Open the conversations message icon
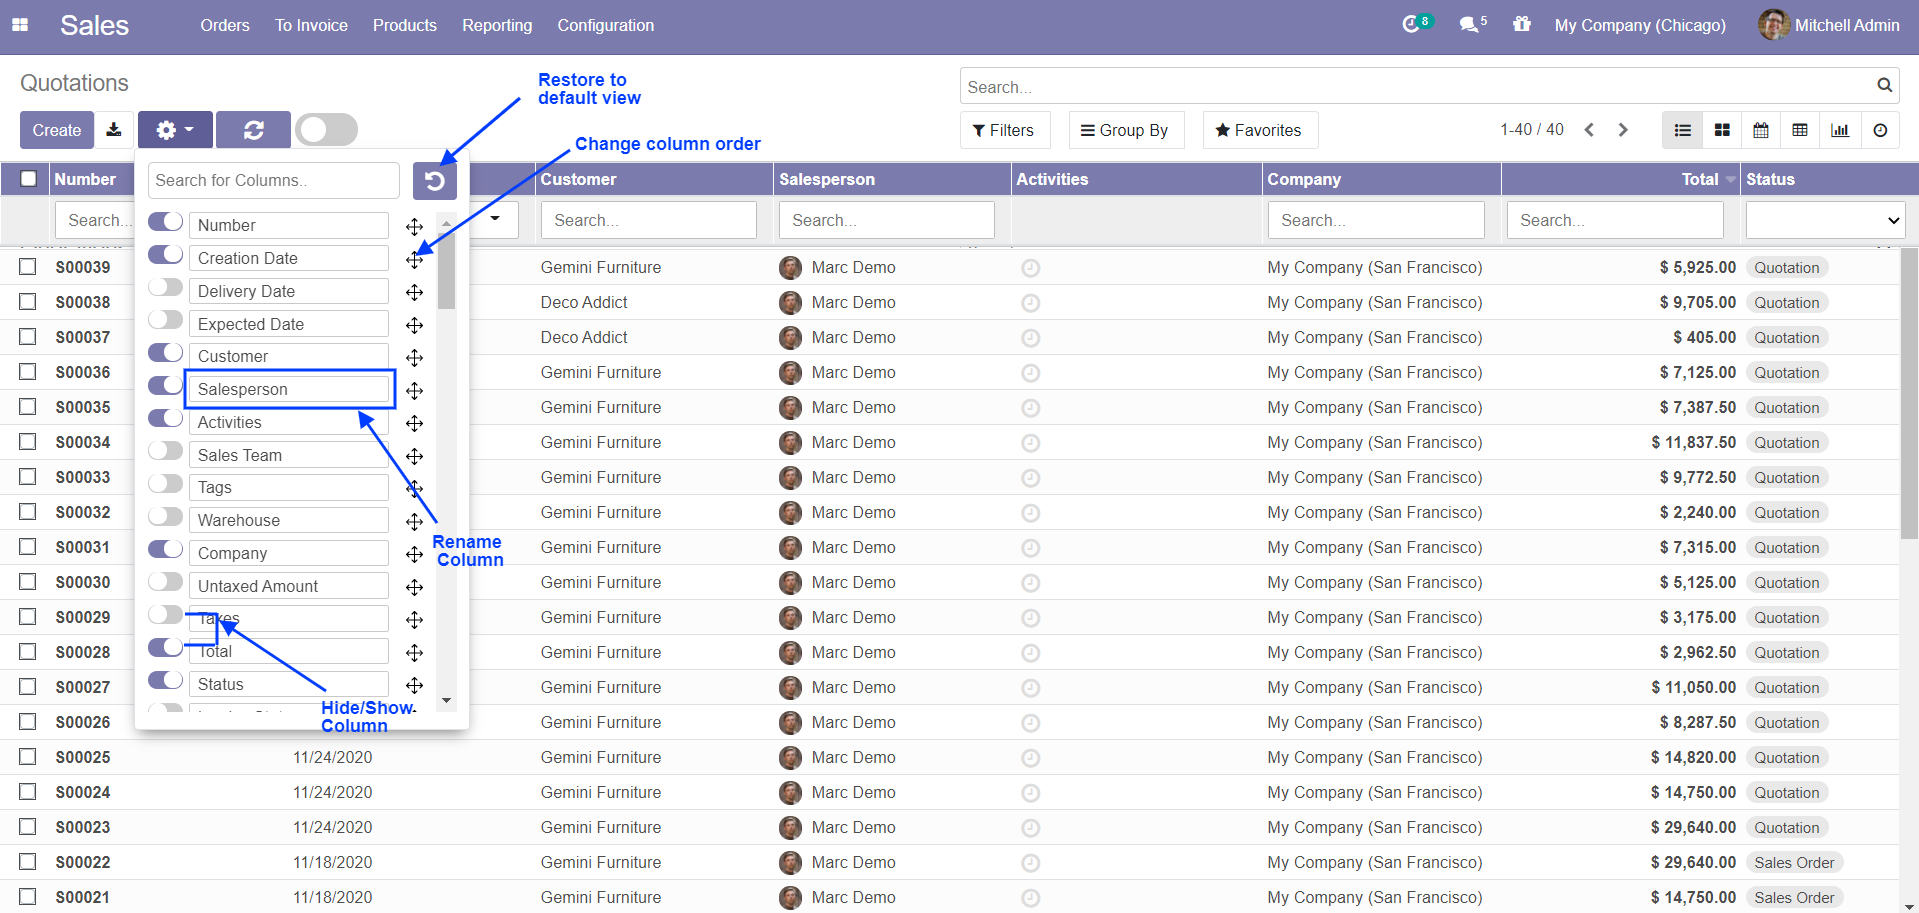Screen dimensions: 1919x913 (1470, 25)
